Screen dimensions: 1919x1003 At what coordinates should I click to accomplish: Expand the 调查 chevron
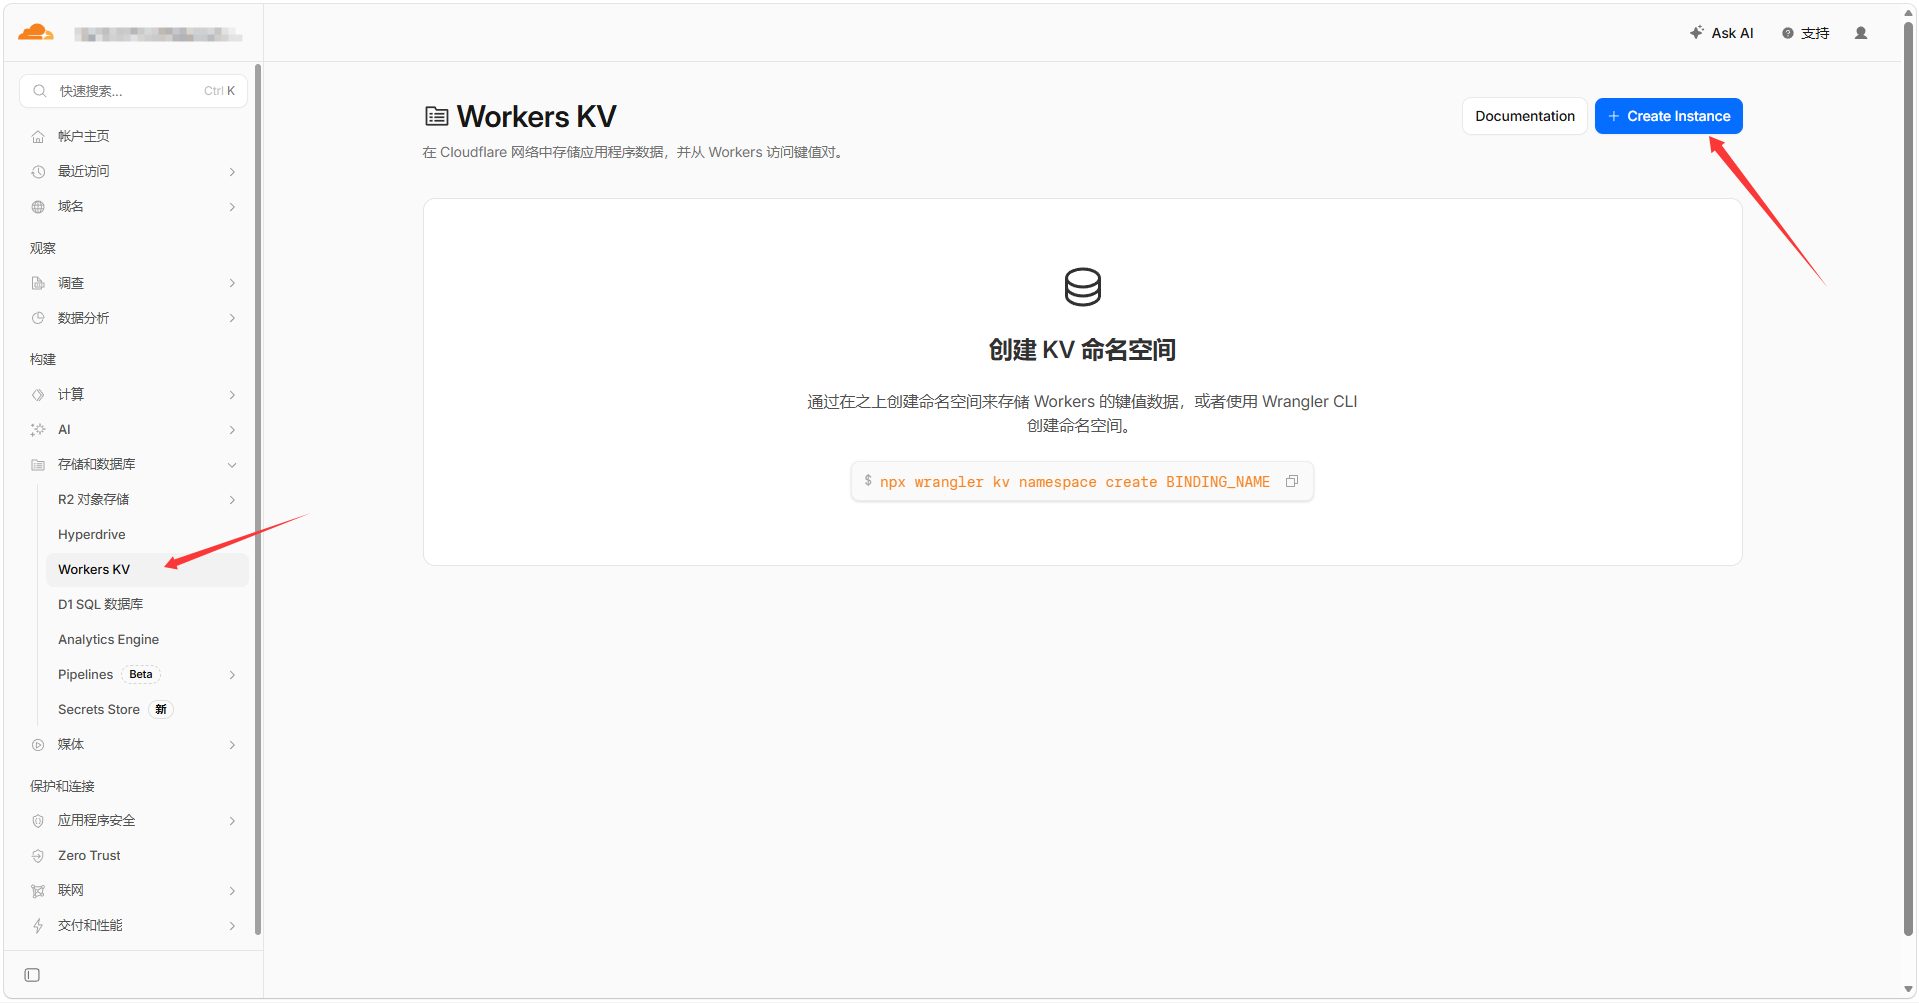coord(232,284)
